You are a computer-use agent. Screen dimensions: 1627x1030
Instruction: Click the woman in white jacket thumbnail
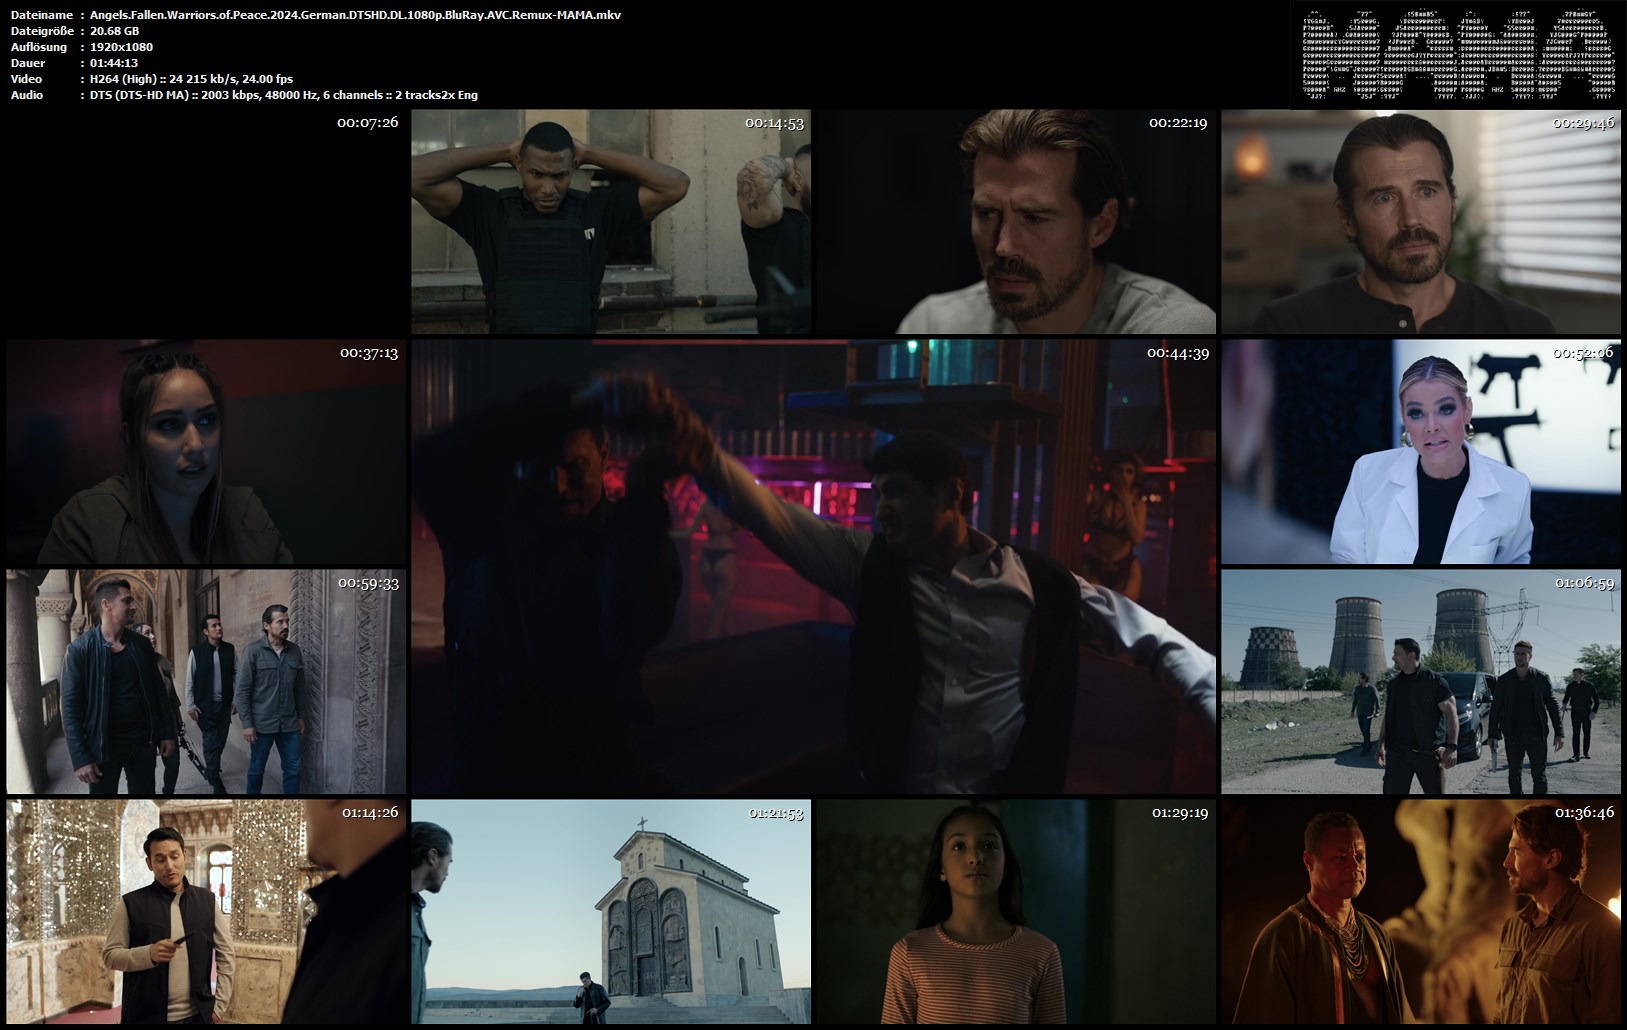coord(1420,451)
